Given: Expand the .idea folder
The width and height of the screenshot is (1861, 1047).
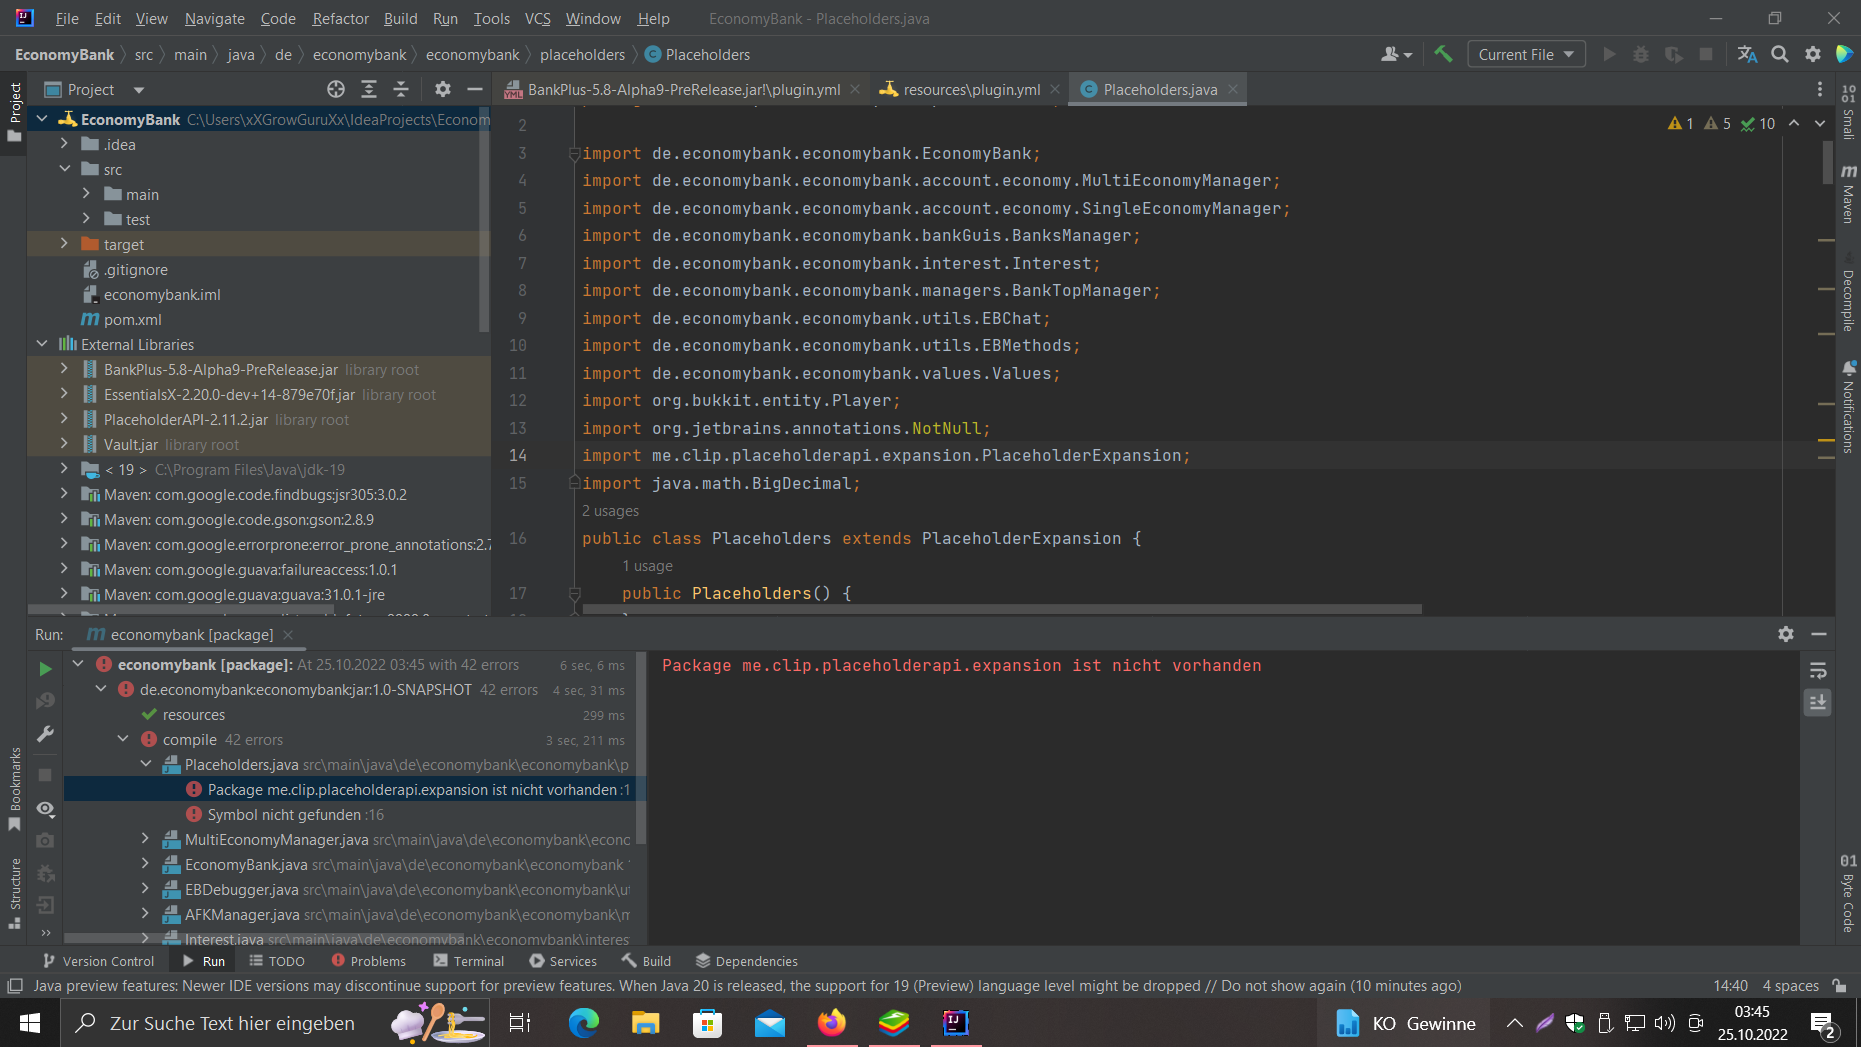Looking at the screenshot, I should click(x=64, y=144).
